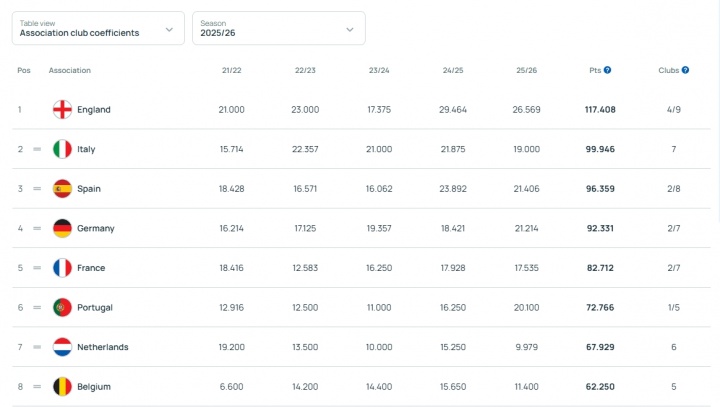
Task: Click the Netherlands flag icon
Action: click(62, 347)
